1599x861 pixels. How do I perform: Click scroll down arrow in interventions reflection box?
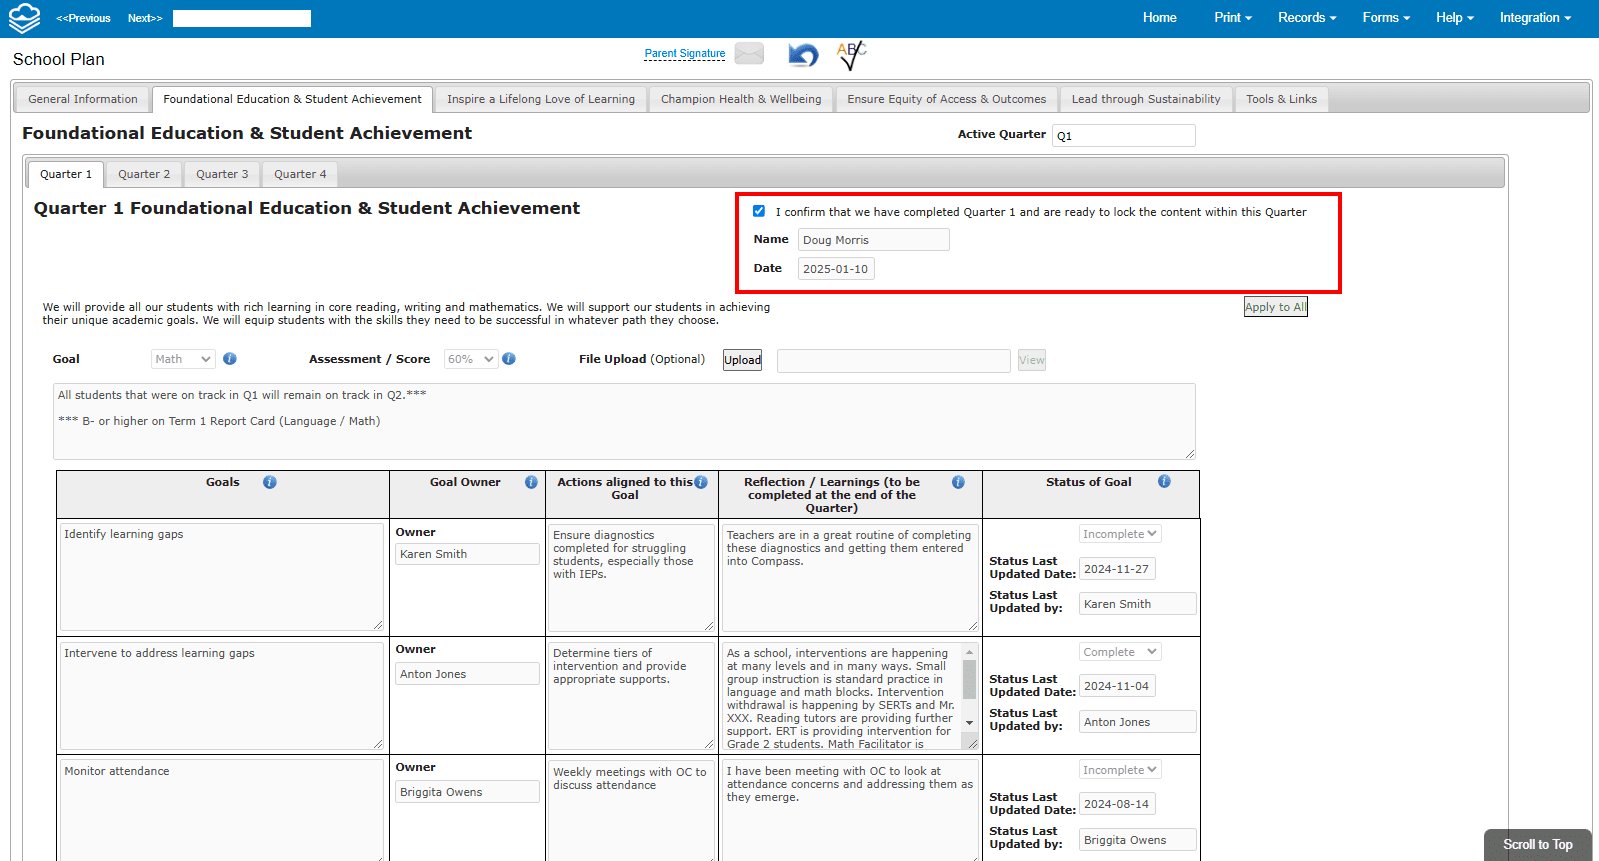click(969, 723)
